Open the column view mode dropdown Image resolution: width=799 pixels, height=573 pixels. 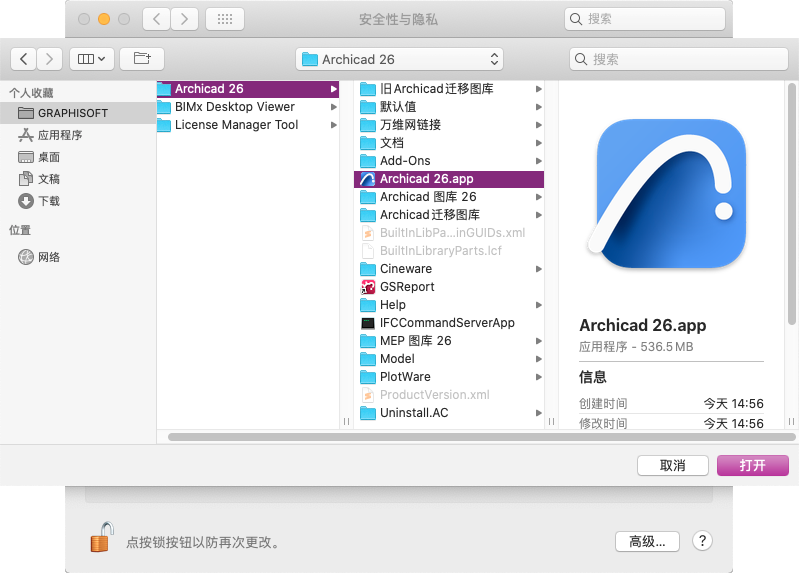point(92,59)
